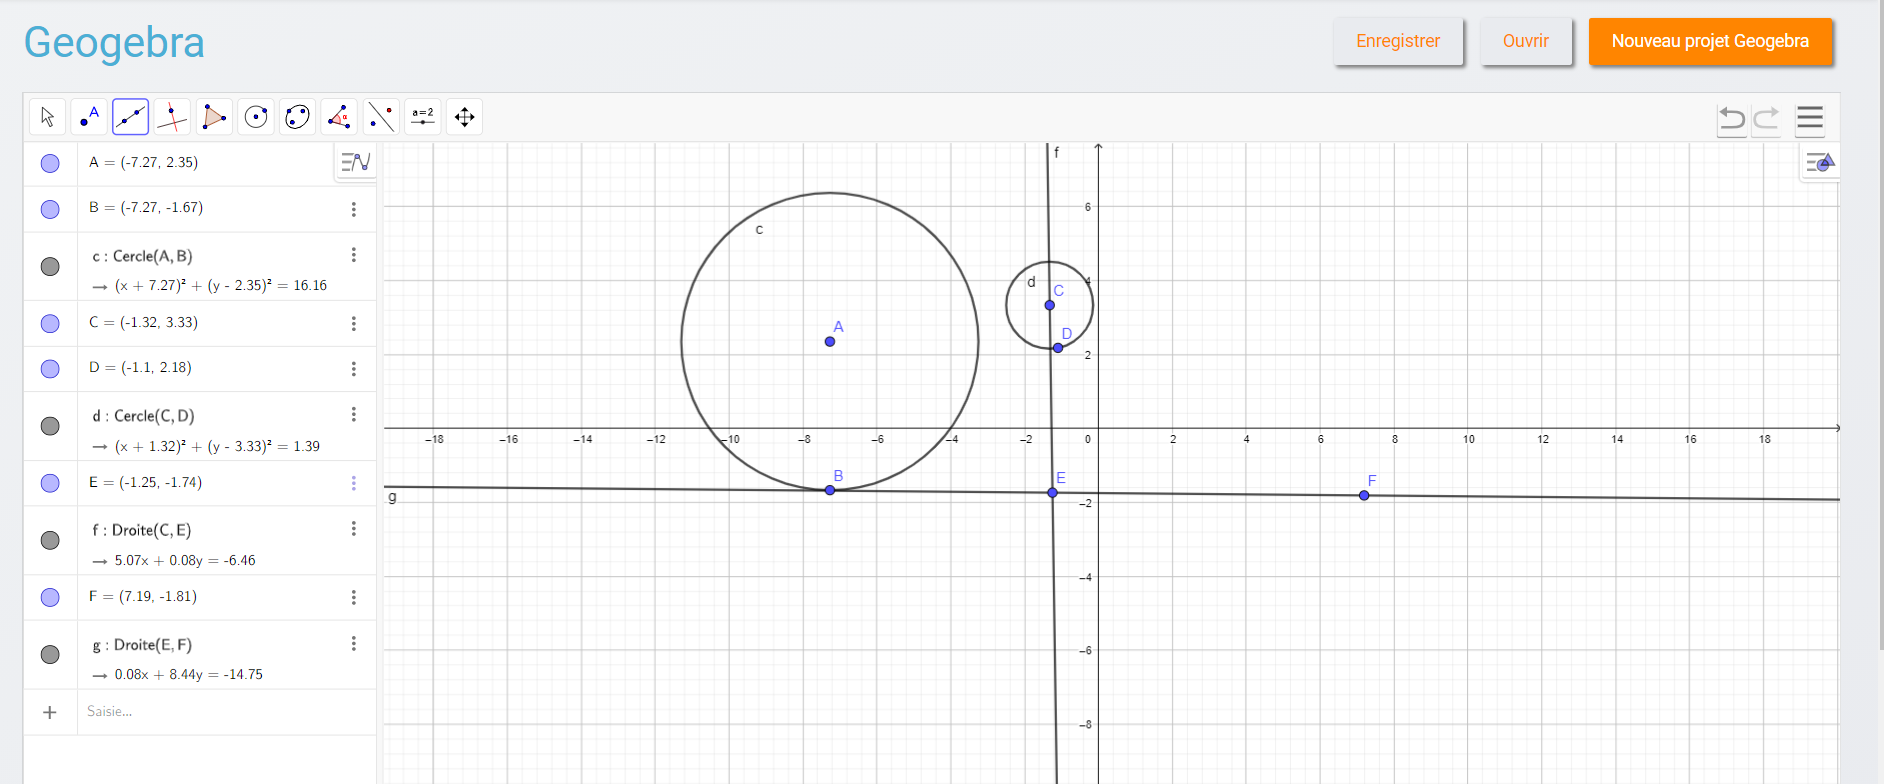Screen dimensions: 1884x784
Task: Select the Ellipse conic tool
Action: [298, 117]
